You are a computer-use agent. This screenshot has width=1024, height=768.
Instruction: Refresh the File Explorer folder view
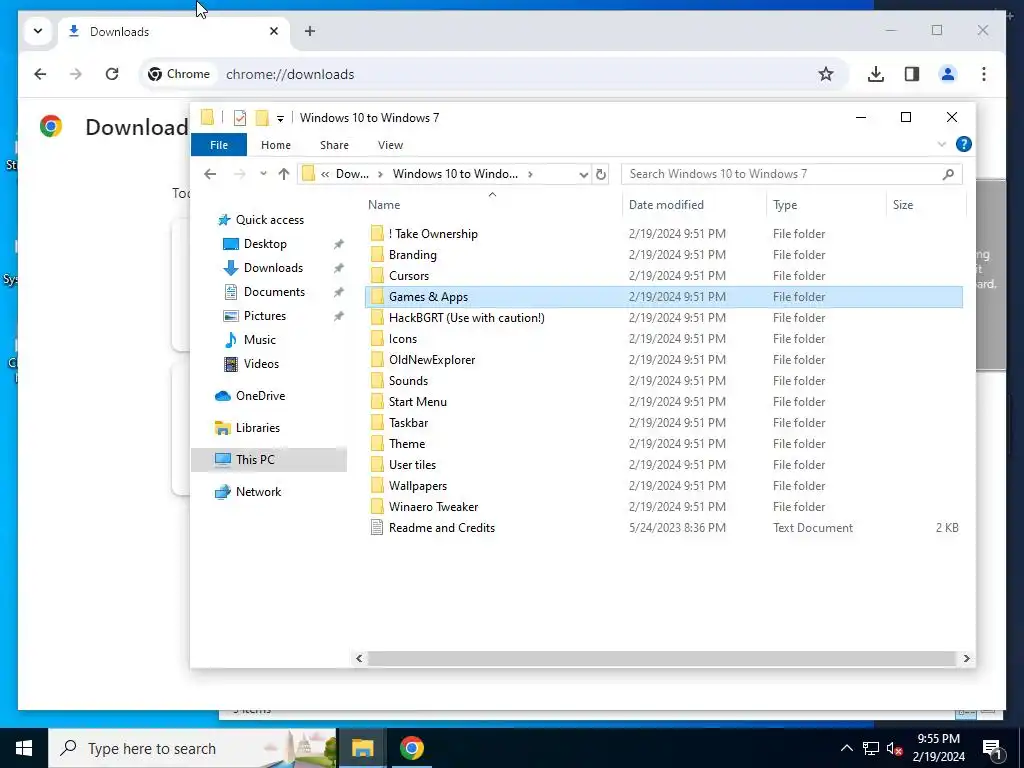coord(601,174)
